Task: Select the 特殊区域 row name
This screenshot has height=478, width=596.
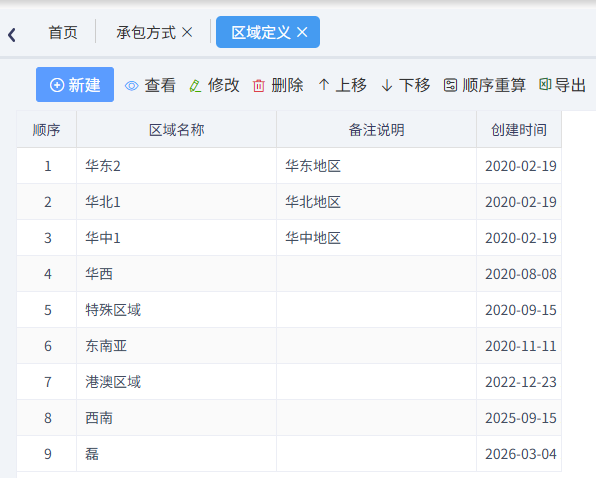Action: click(x=113, y=310)
